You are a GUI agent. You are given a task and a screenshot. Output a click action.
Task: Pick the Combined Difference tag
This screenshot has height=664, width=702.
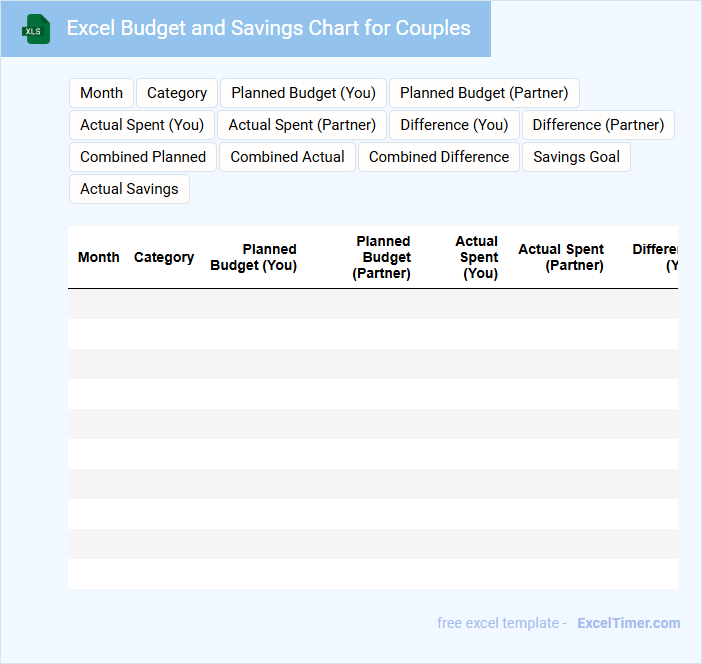pos(439,157)
